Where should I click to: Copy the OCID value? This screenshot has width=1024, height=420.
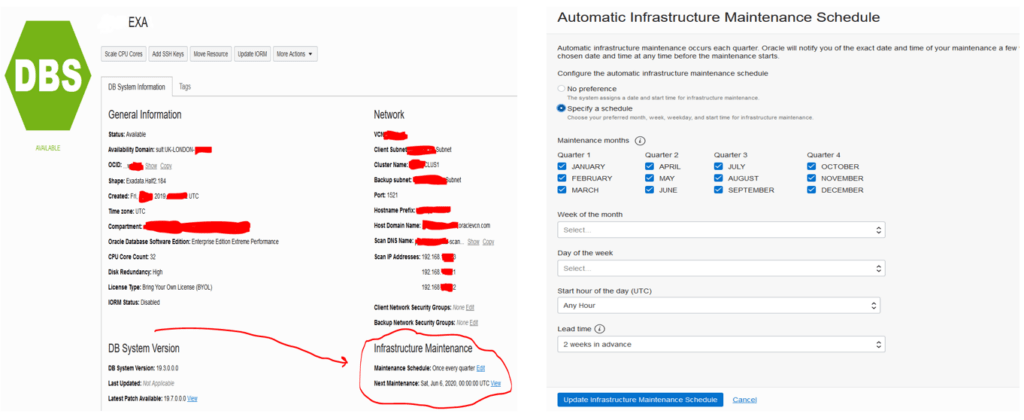click(167, 166)
